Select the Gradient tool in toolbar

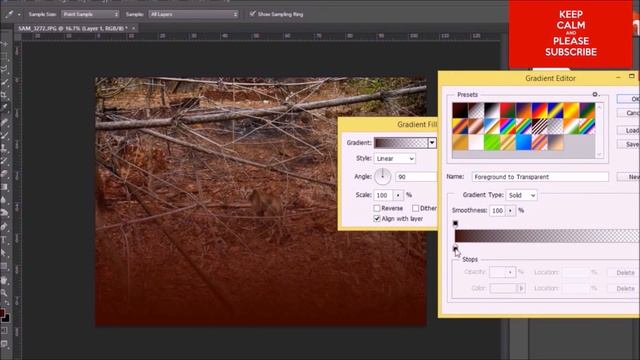4,187
